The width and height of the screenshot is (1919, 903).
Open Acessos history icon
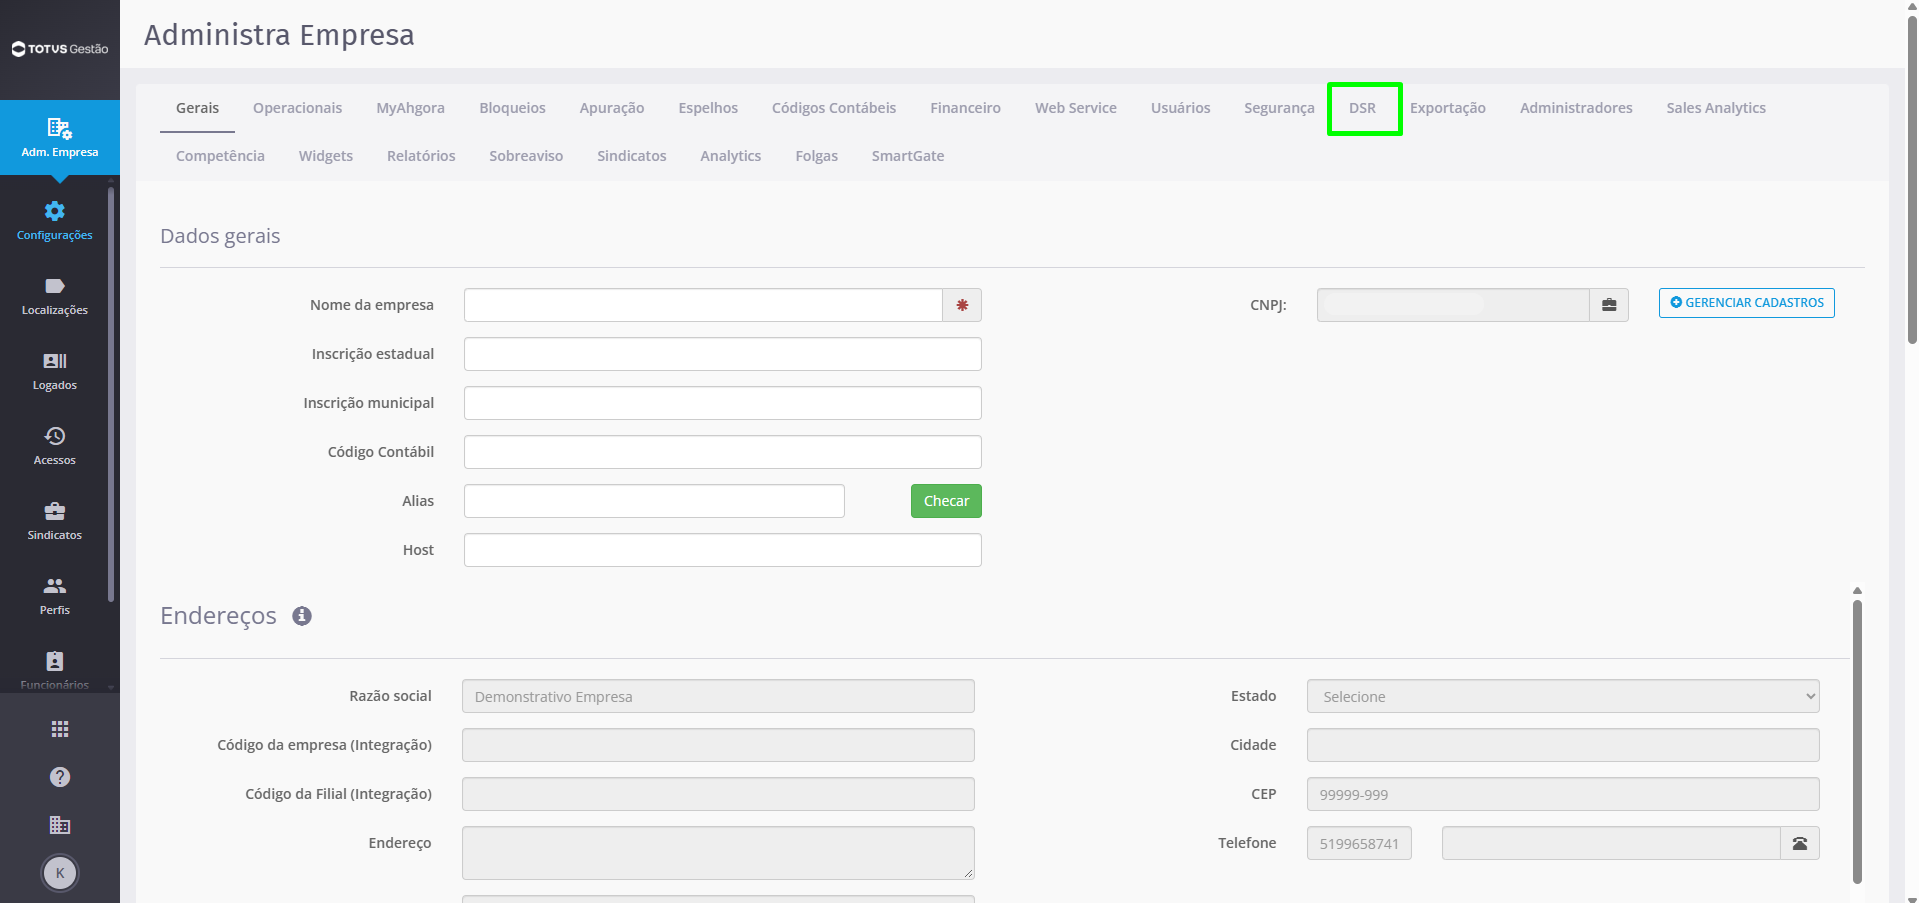click(x=55, y=436)
